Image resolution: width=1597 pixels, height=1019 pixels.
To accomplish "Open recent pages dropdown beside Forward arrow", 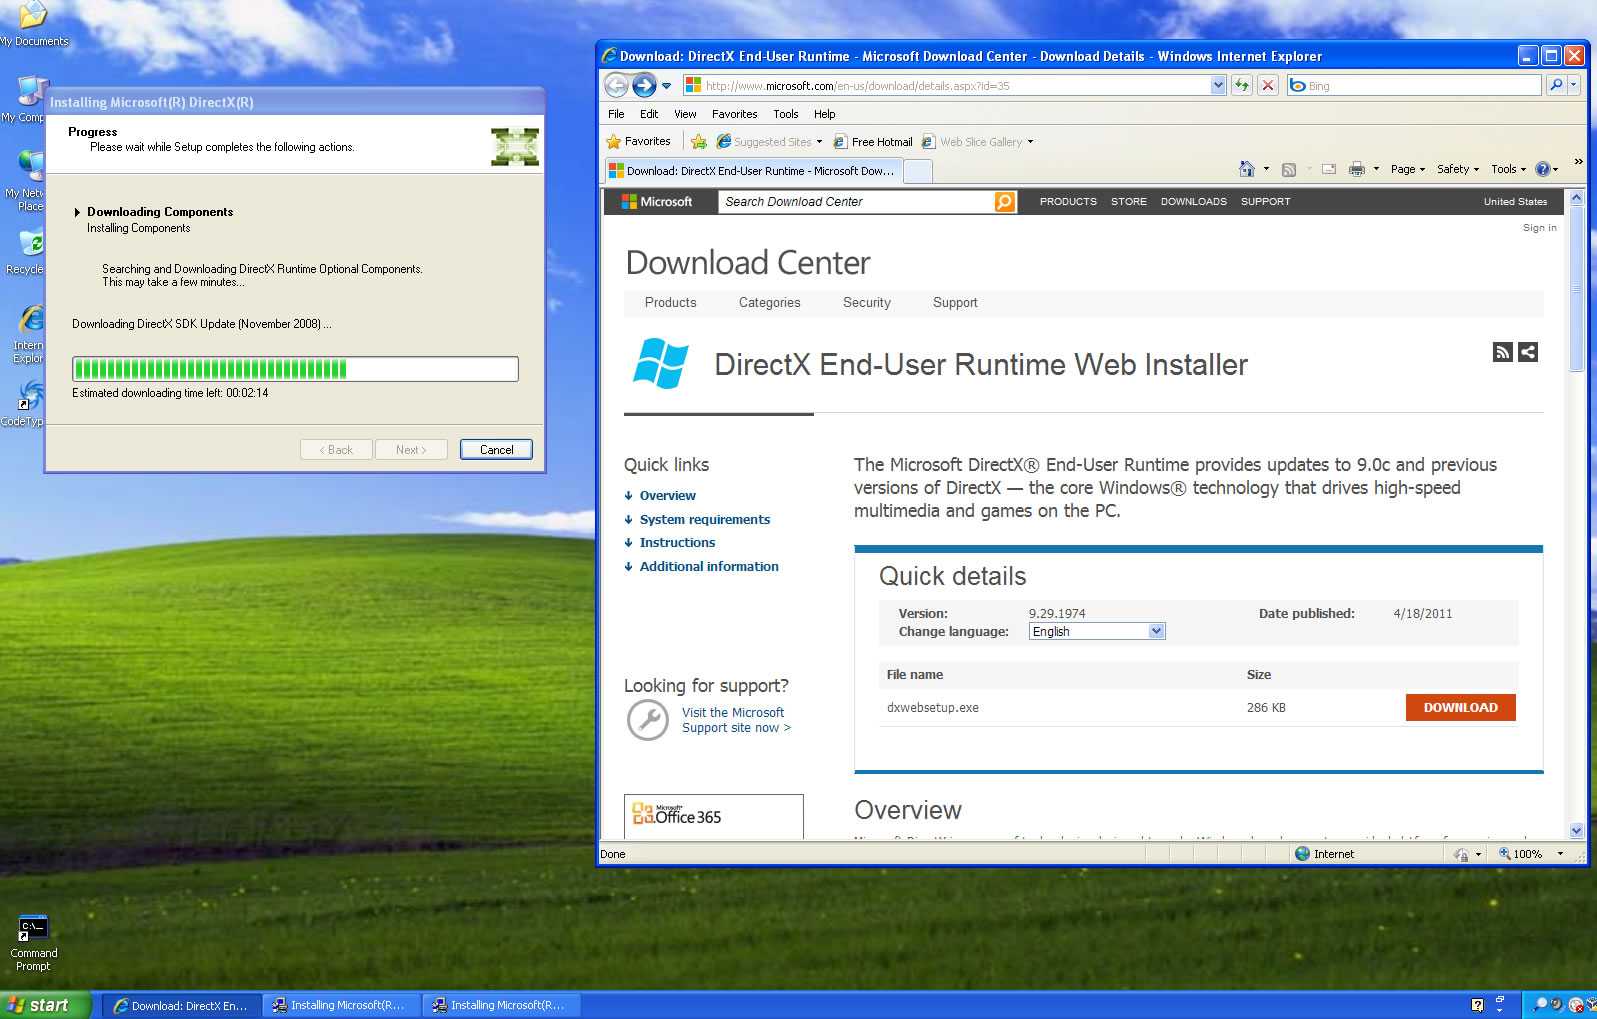I will [666, 86].
